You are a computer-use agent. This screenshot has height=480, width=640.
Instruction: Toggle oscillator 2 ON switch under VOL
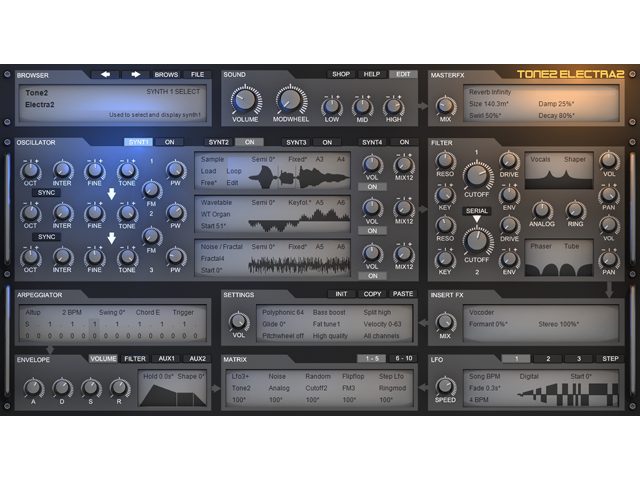point(372,231)
